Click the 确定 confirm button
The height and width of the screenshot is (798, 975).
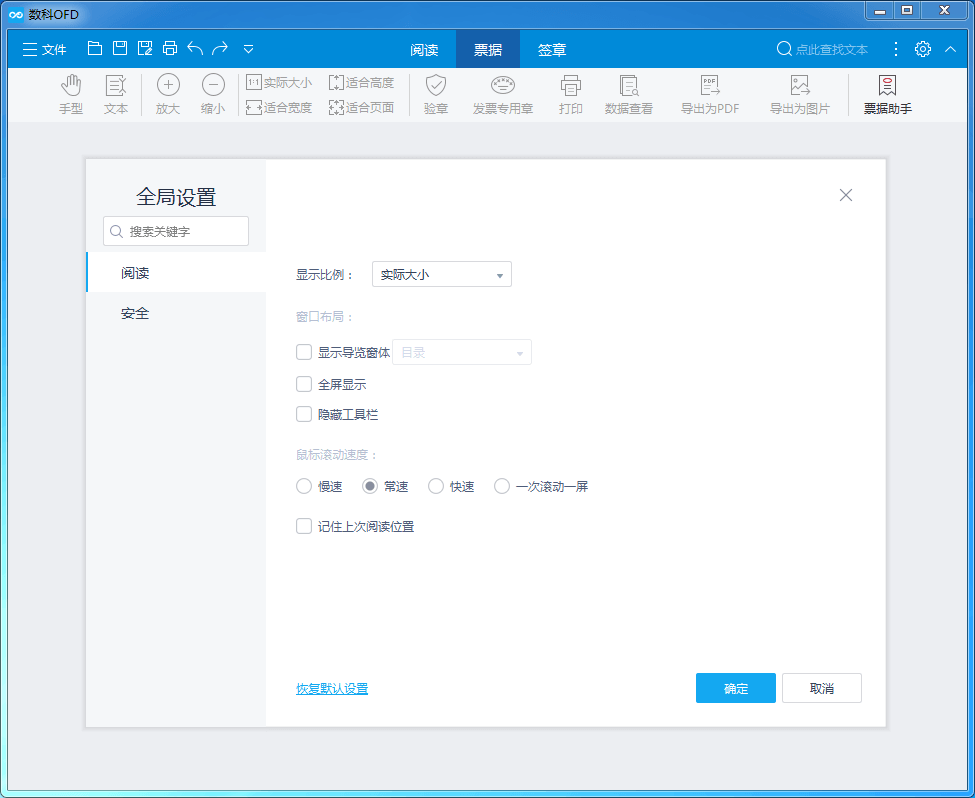pos(735,688)
